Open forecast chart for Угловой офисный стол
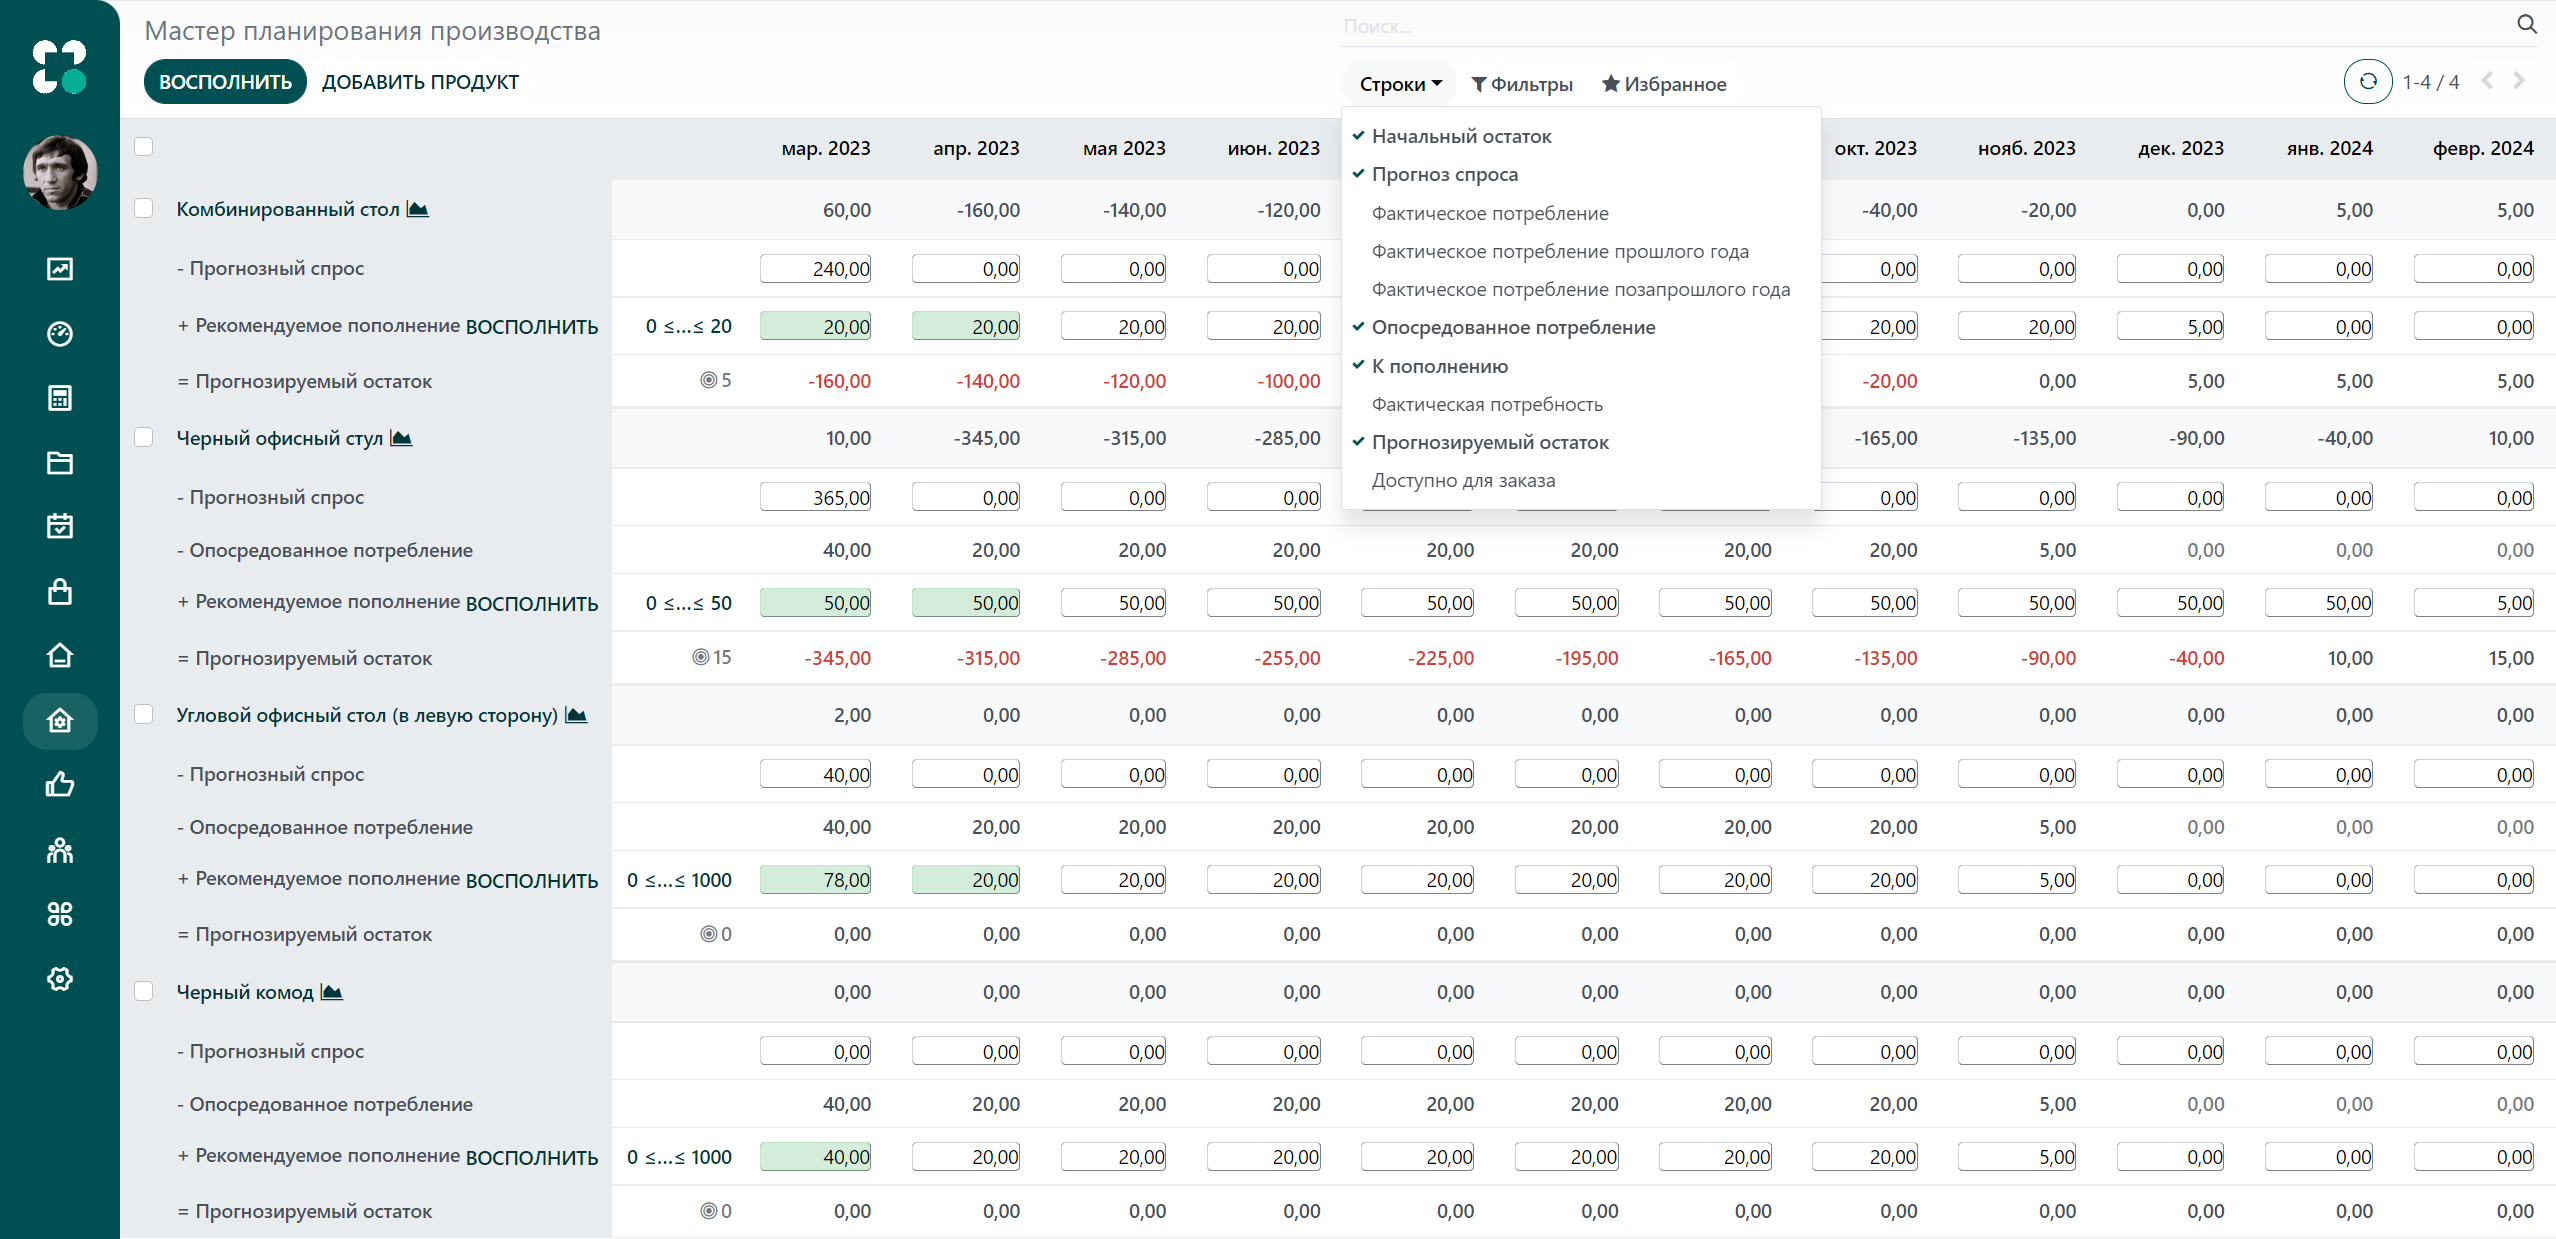 click(x=576, y=715)
